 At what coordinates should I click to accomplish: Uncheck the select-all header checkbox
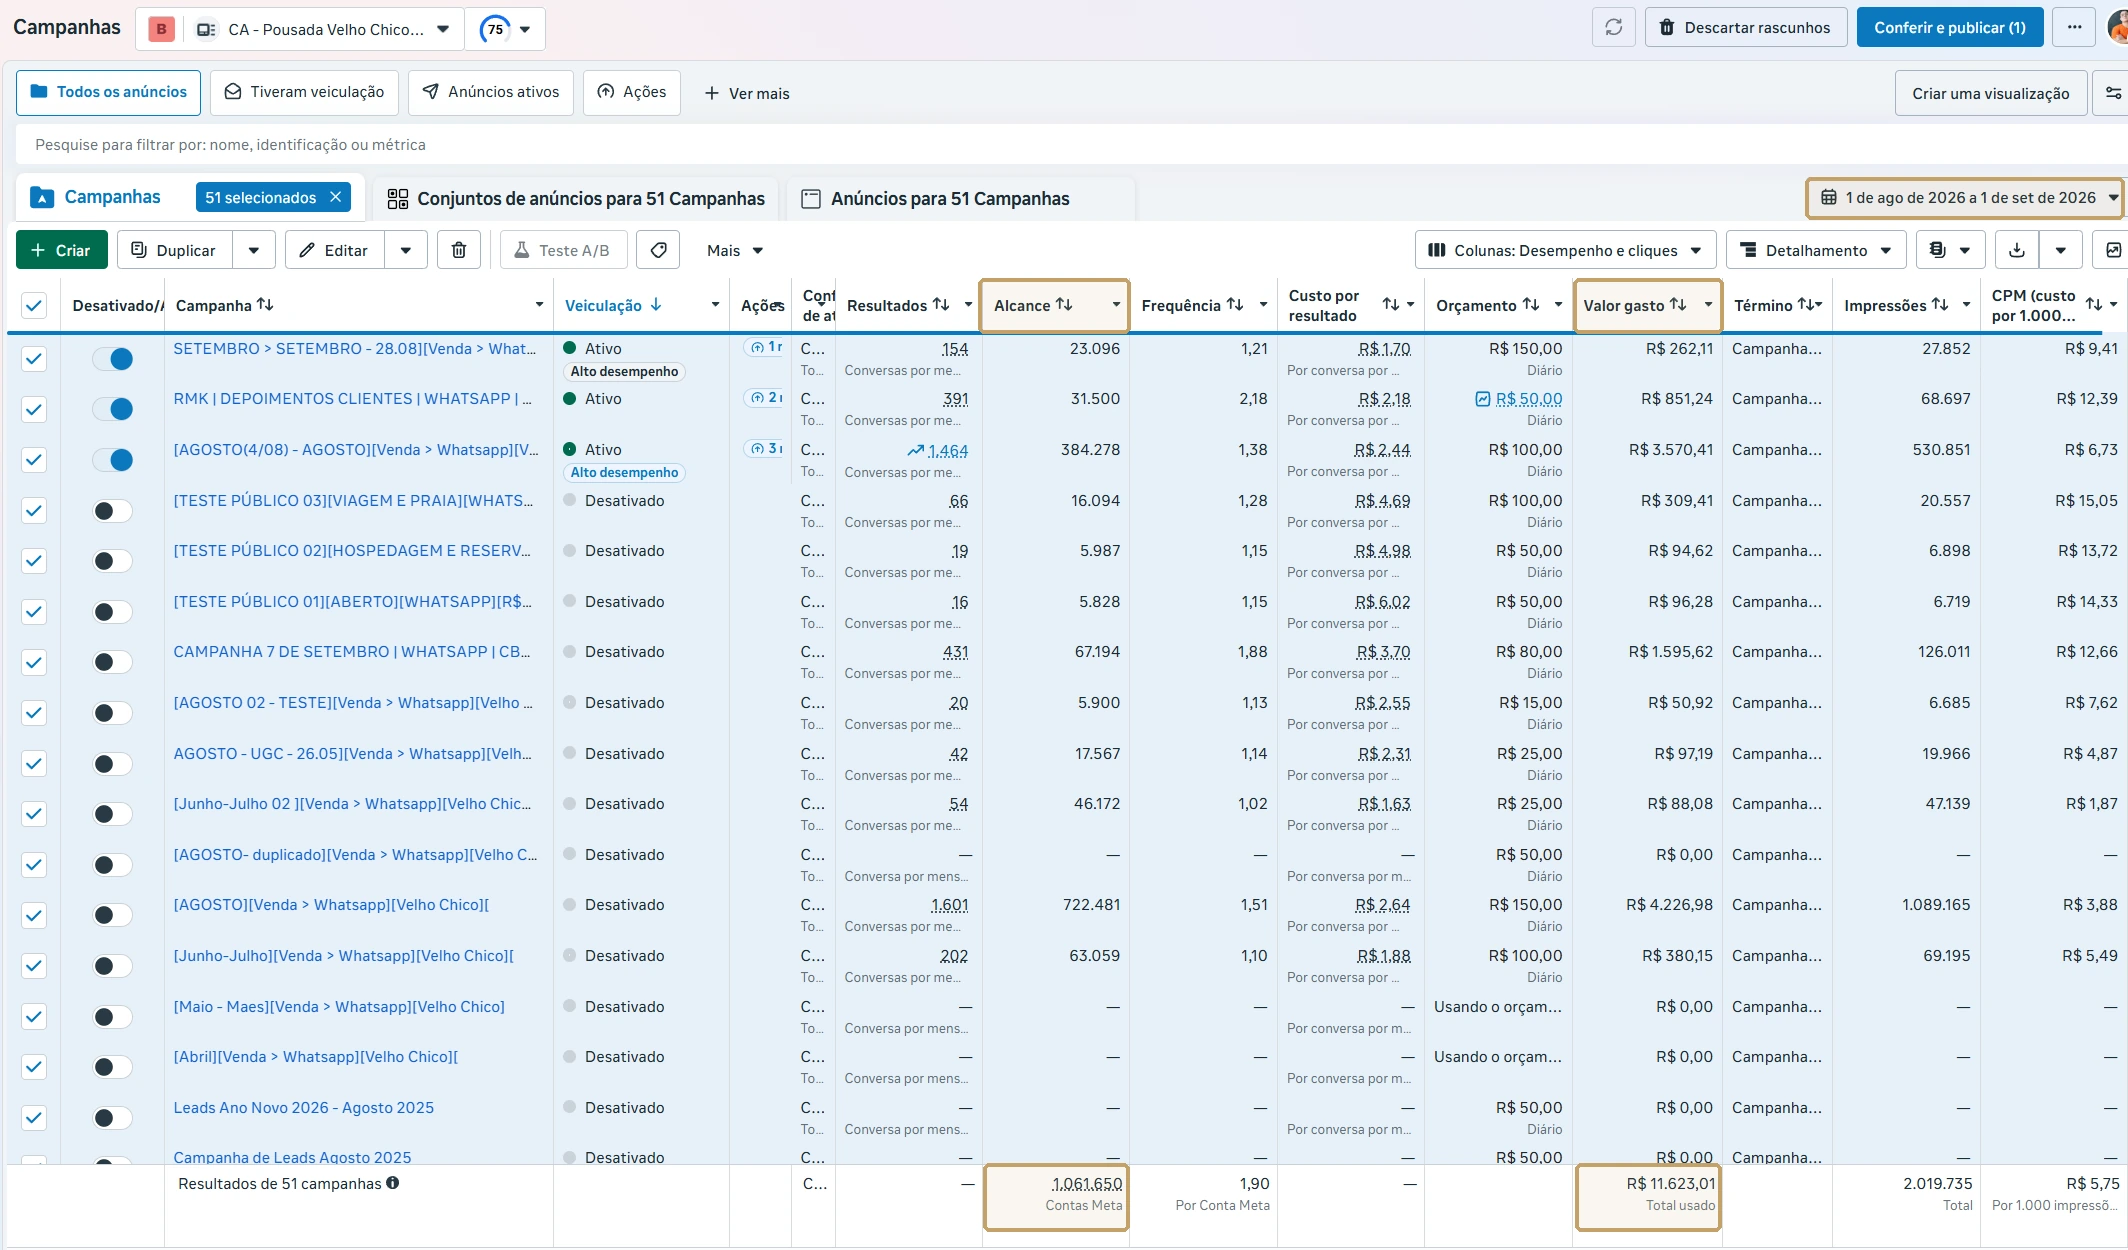point(34,305)
